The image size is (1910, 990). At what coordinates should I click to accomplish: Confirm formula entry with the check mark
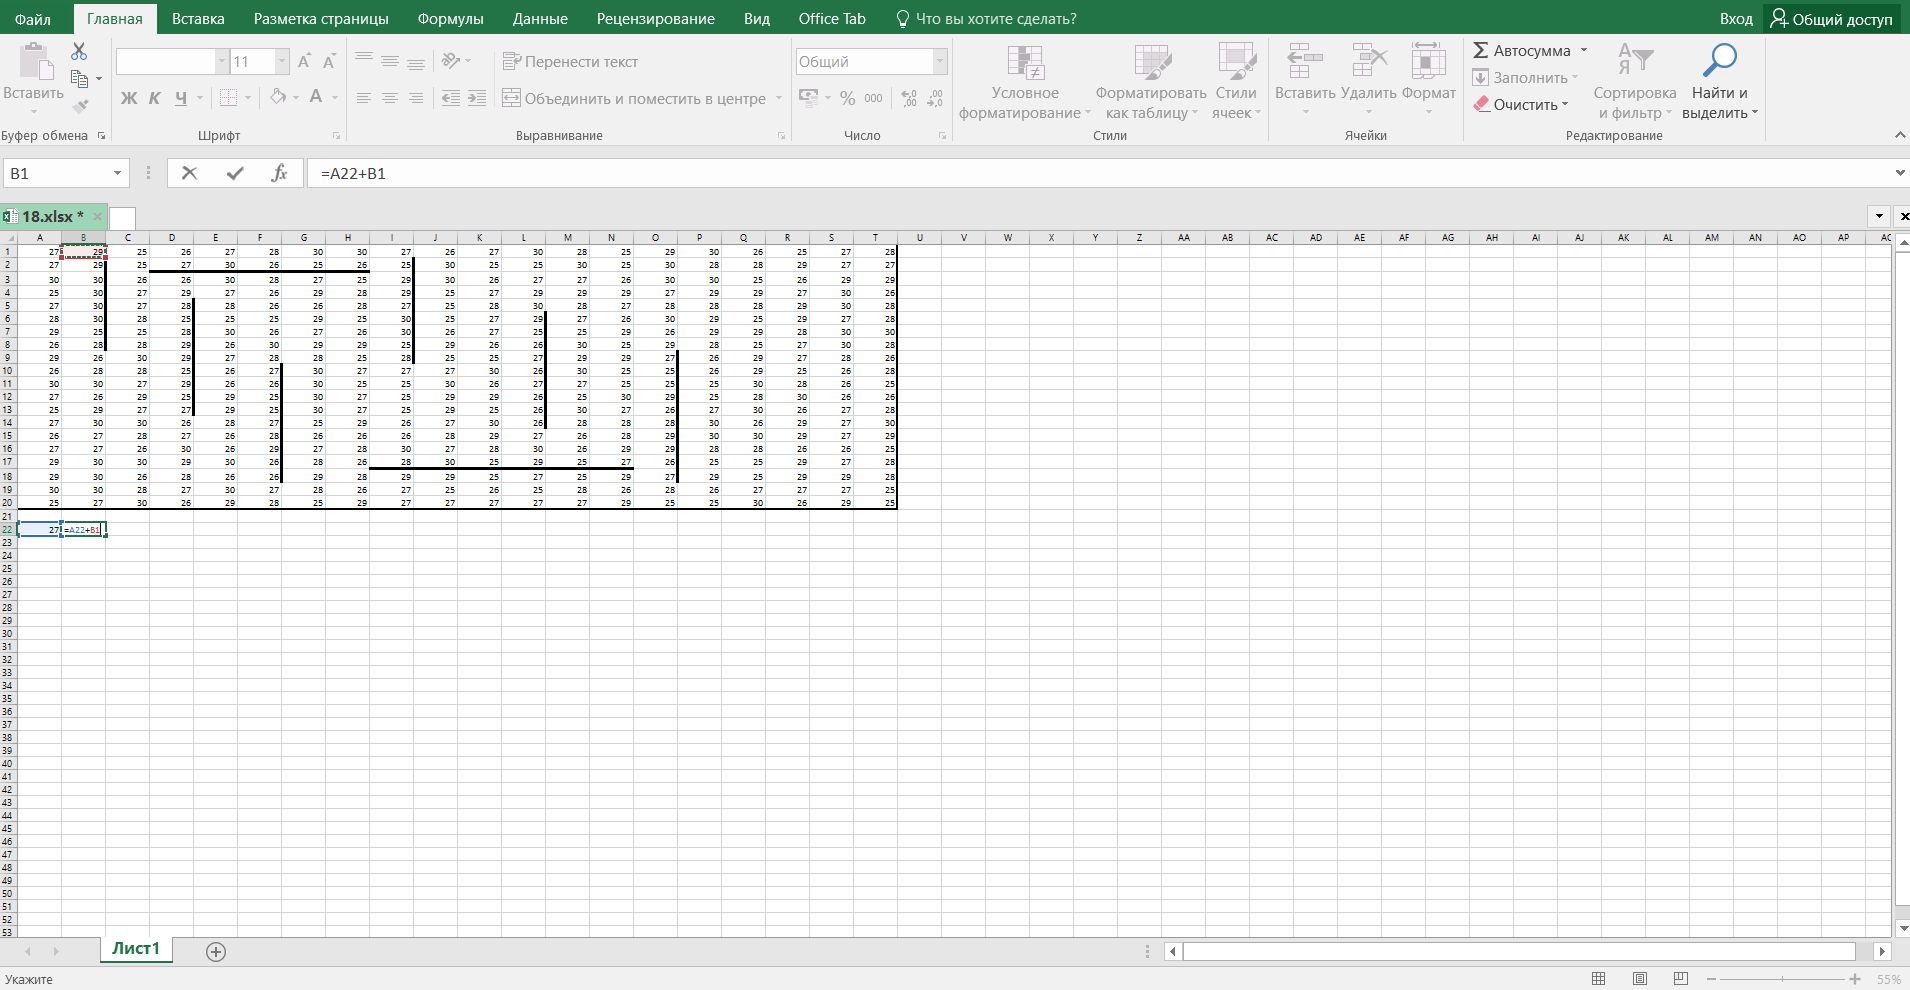click(235, 173)
